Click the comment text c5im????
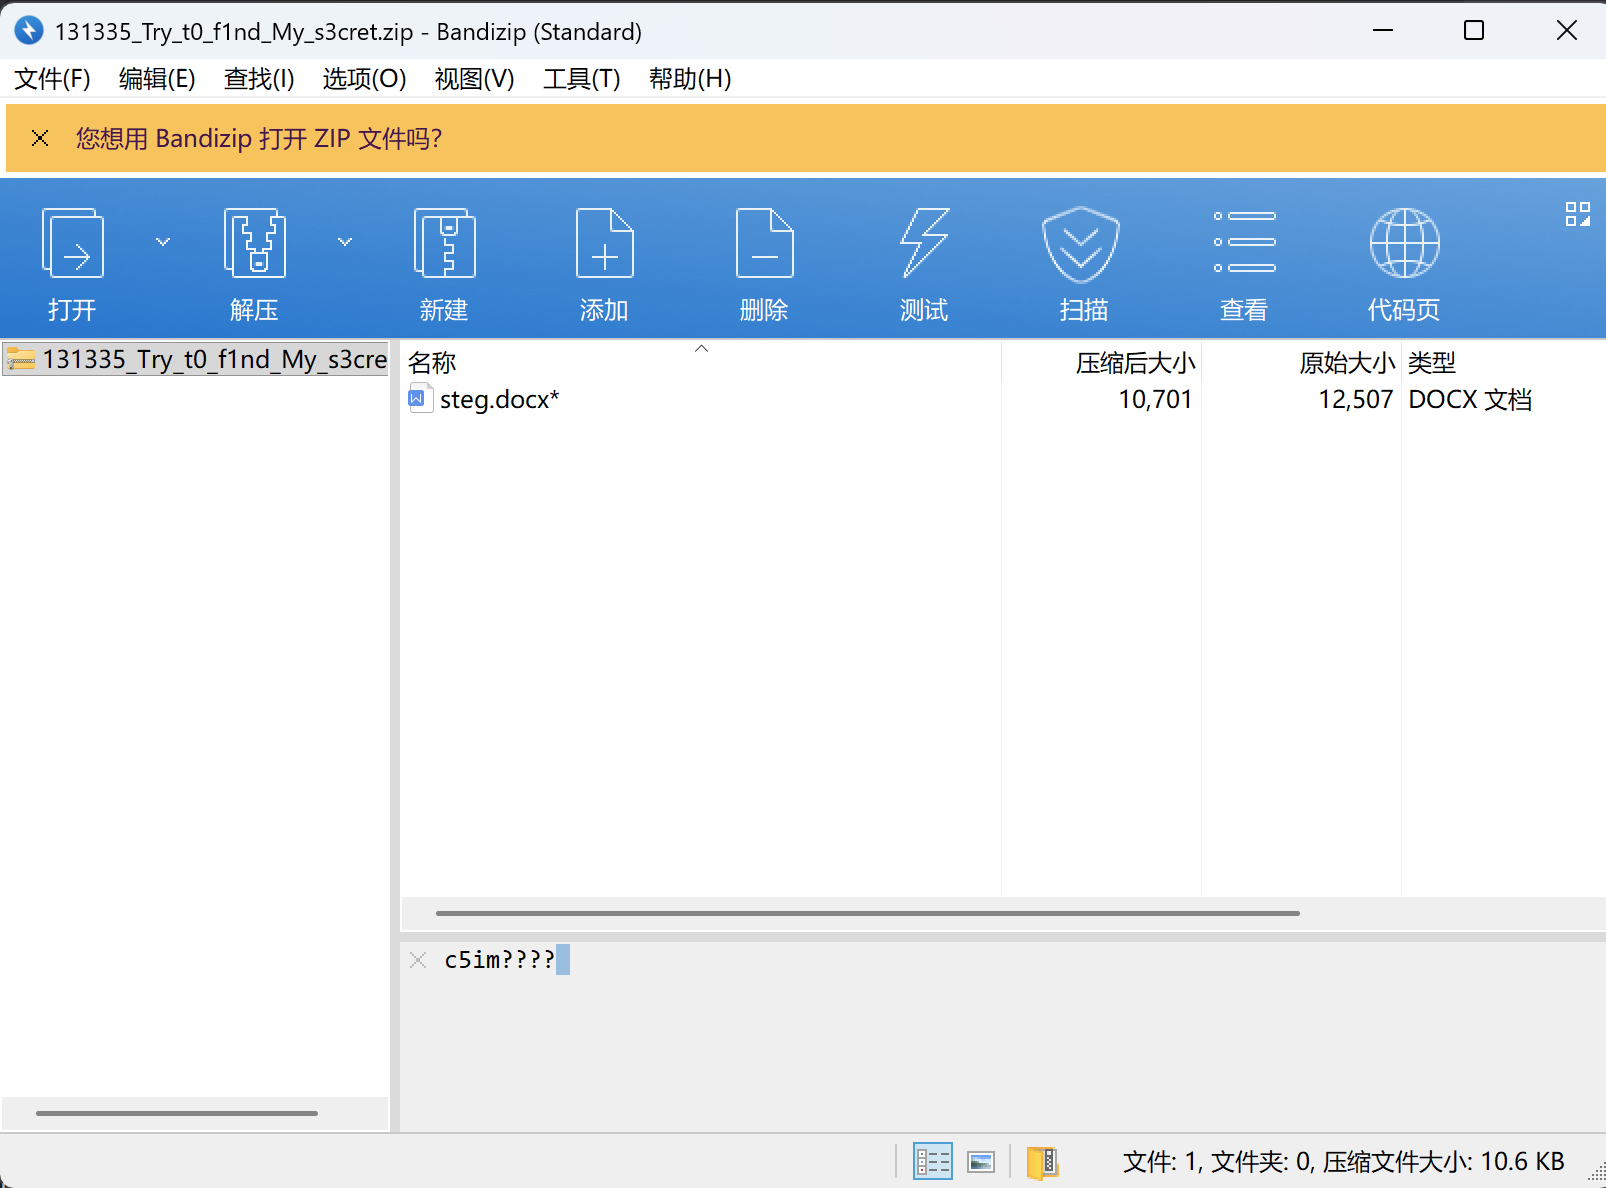The height and width of the screenshot is (1188, 1606). tap(499, 960)
